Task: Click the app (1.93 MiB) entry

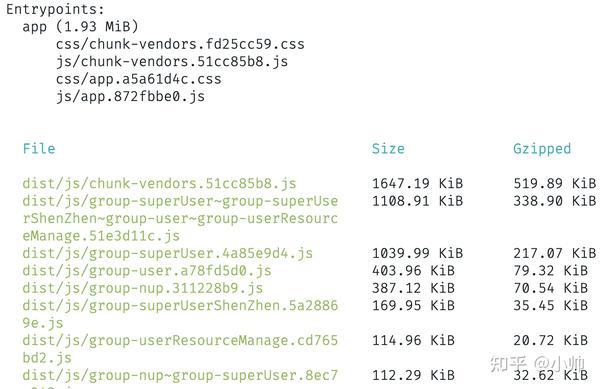Action: pyautogui.click(x=80, y=27)
